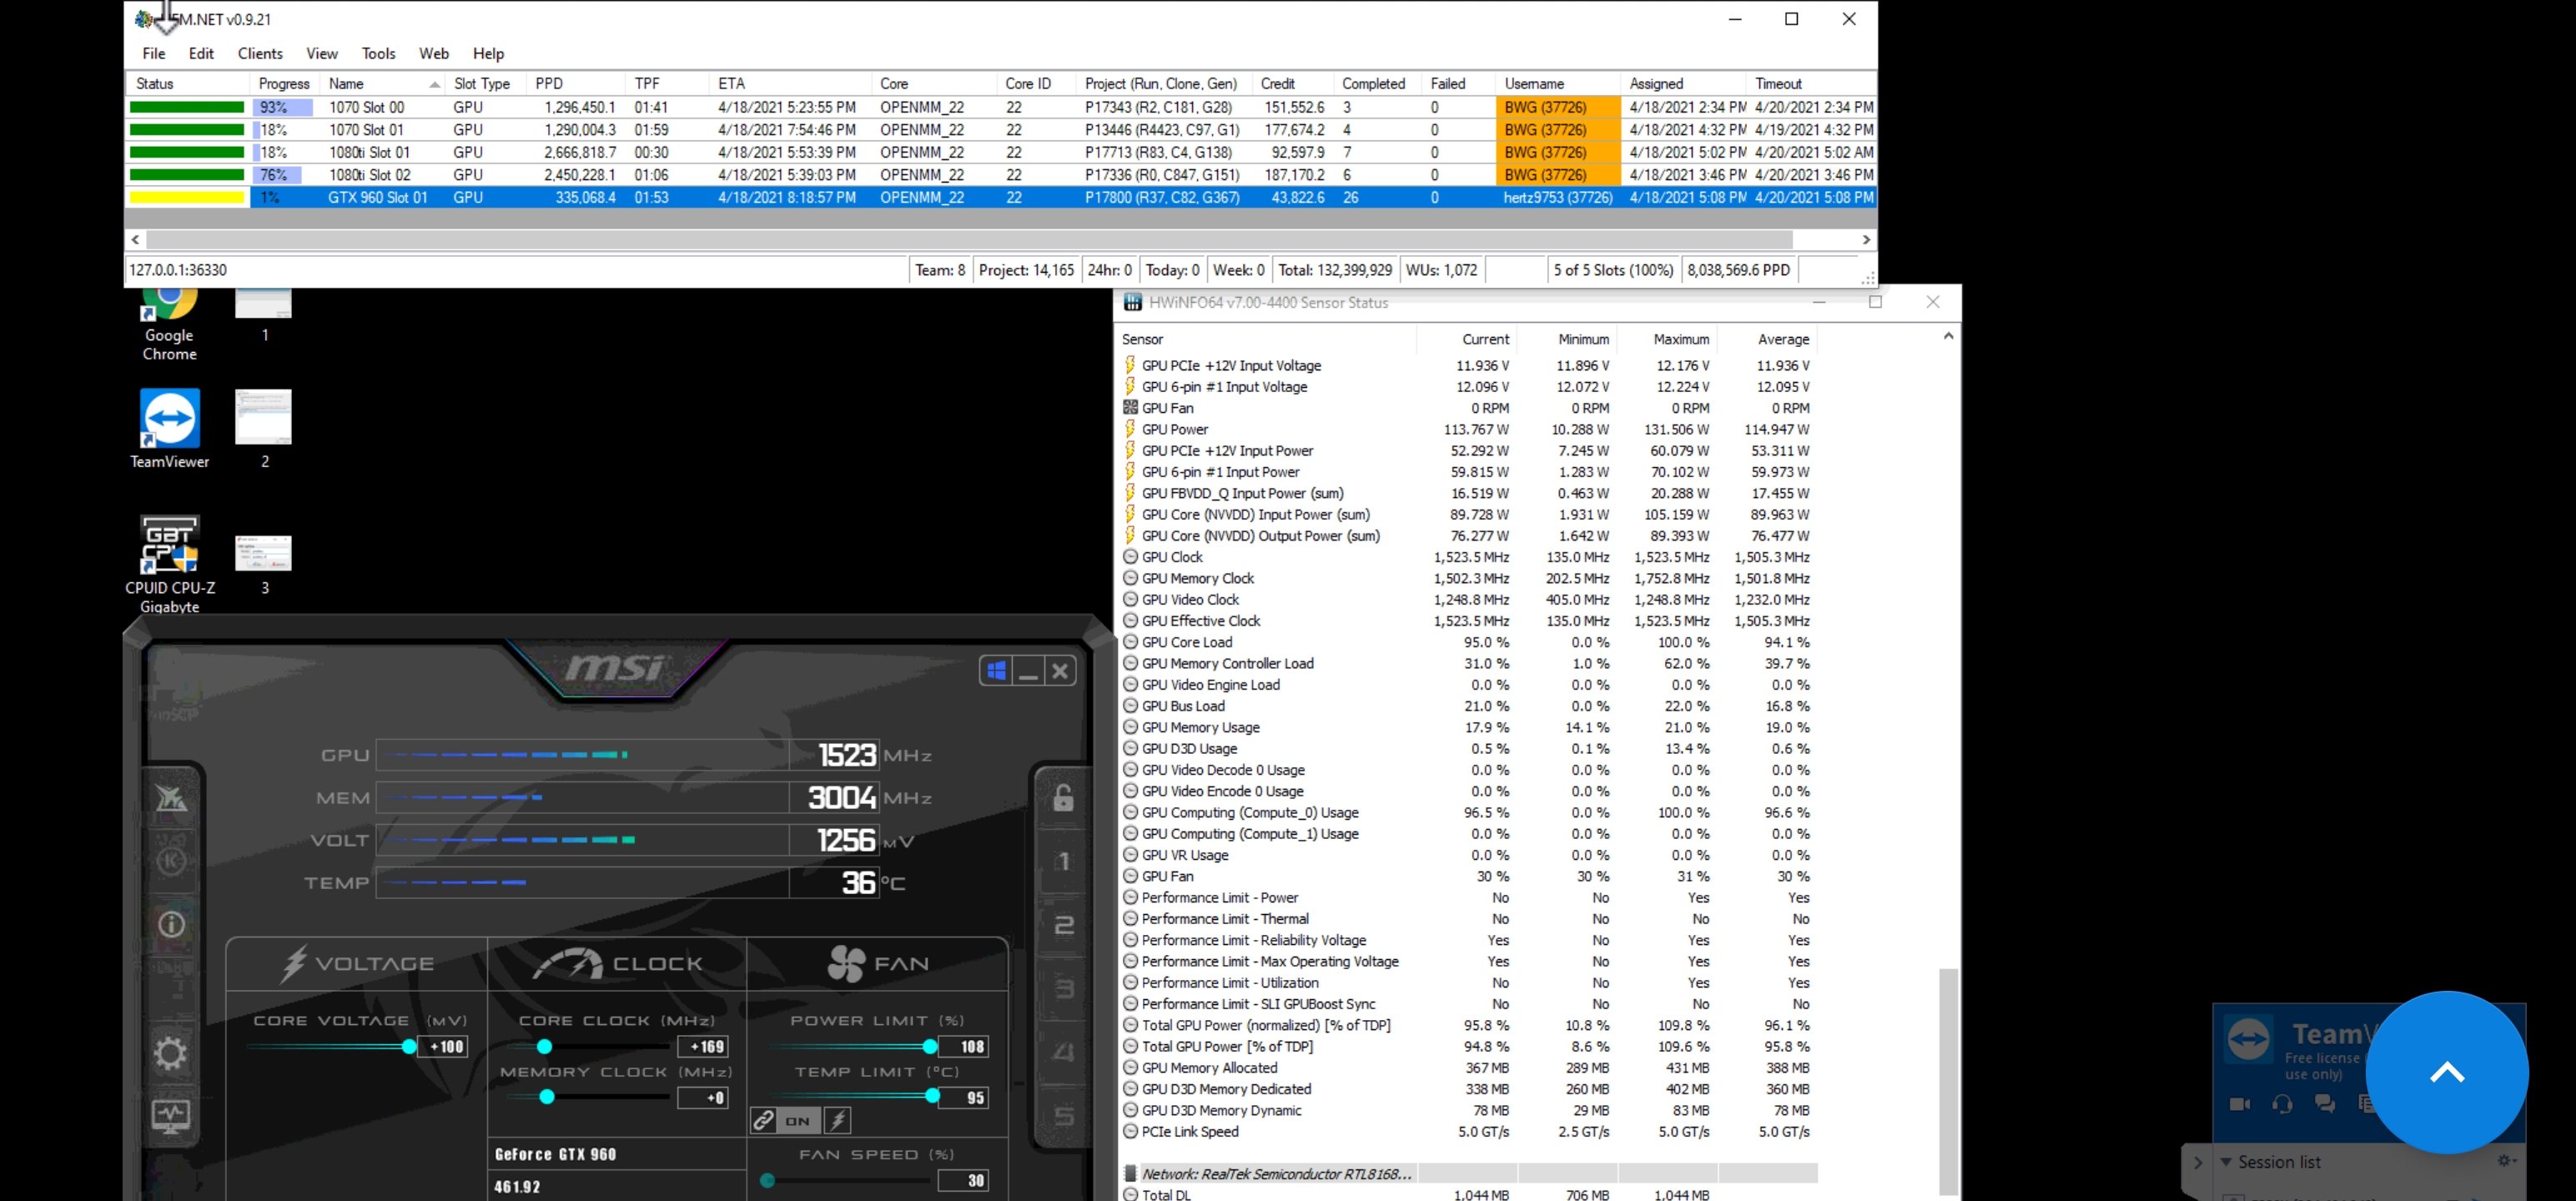Select Afterburner profile slot 3
The image size is (2576, 1201).
tap(1064, 989)
